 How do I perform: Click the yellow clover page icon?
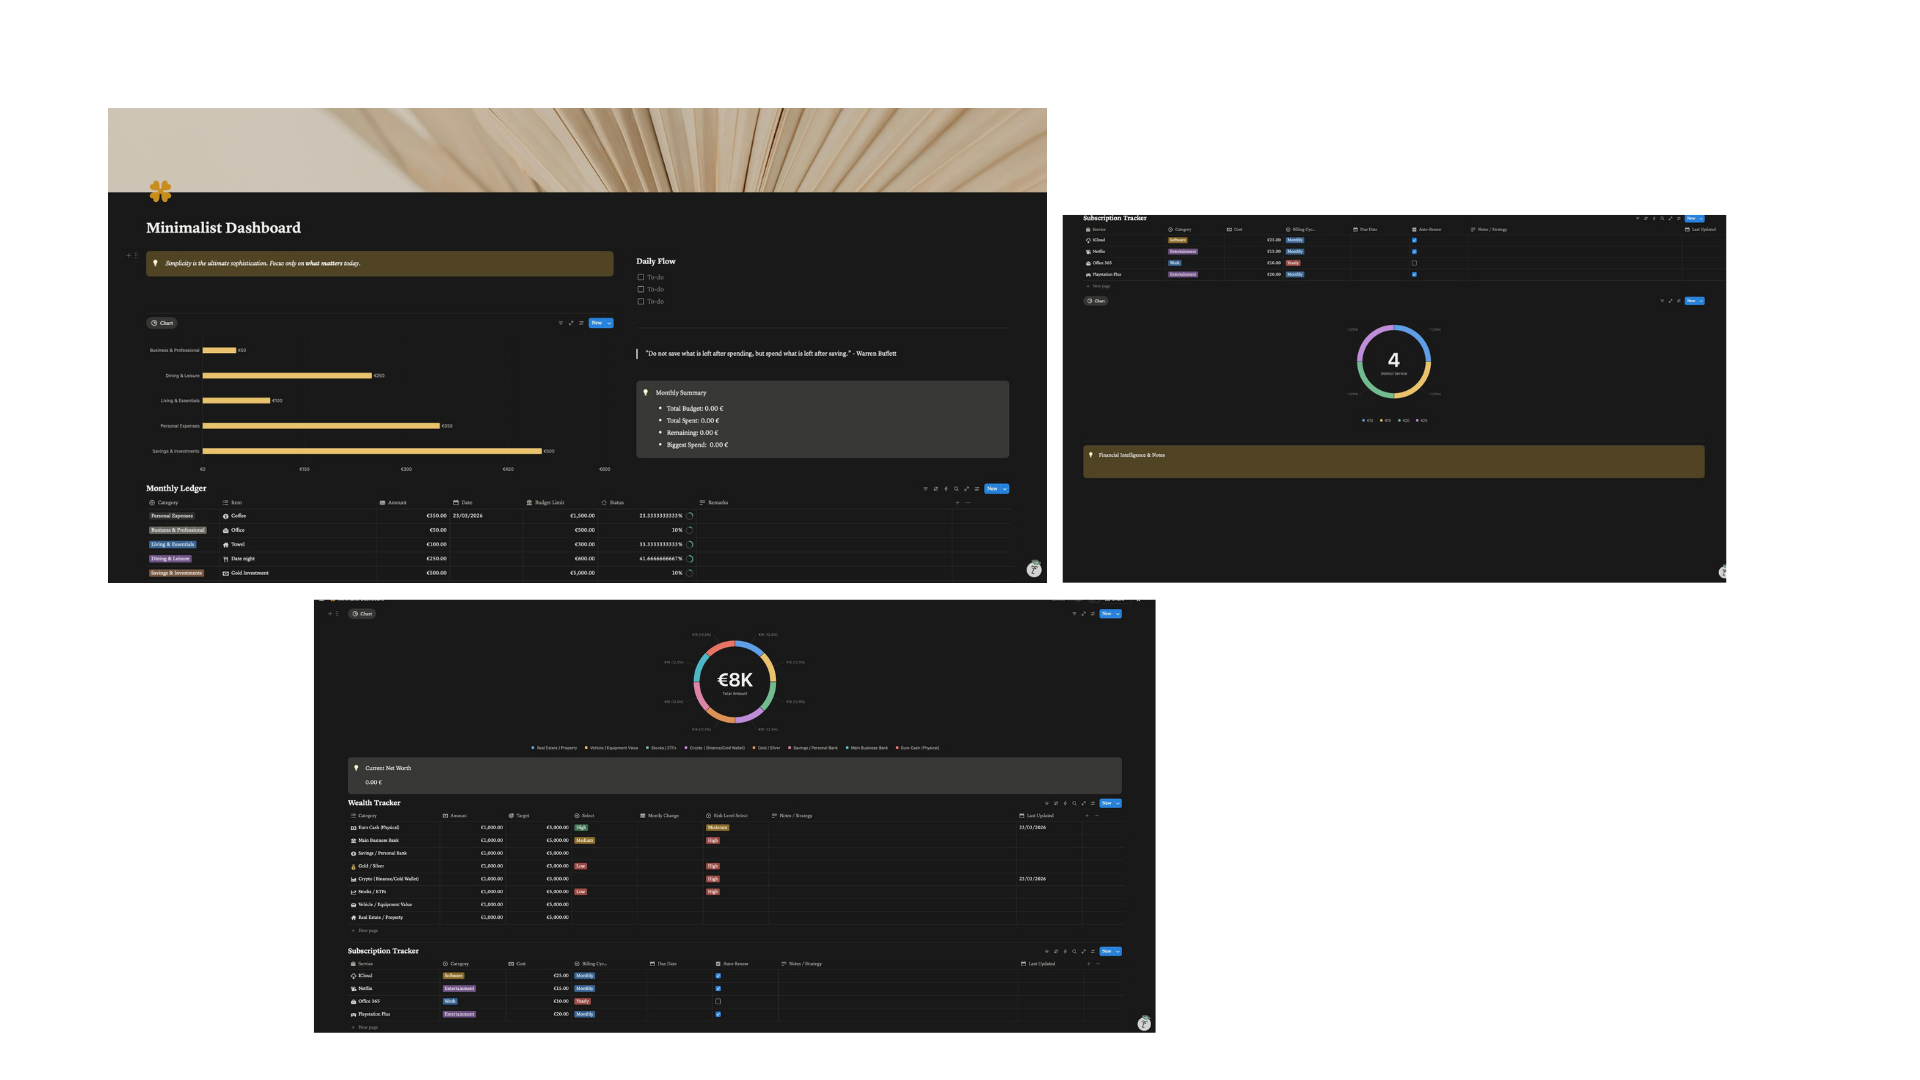[x=160, y=190]
